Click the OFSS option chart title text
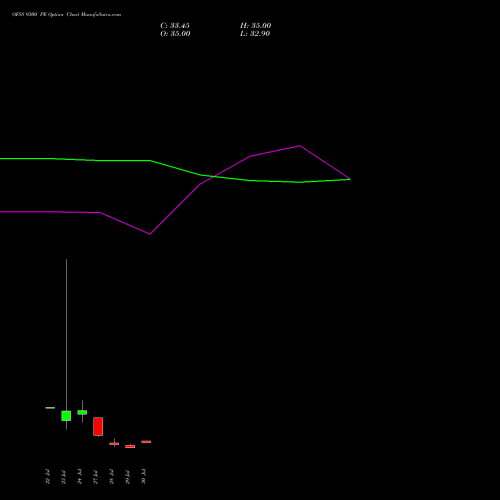The width and height of the screenshot is (500, 500). (x=67, y=15)
